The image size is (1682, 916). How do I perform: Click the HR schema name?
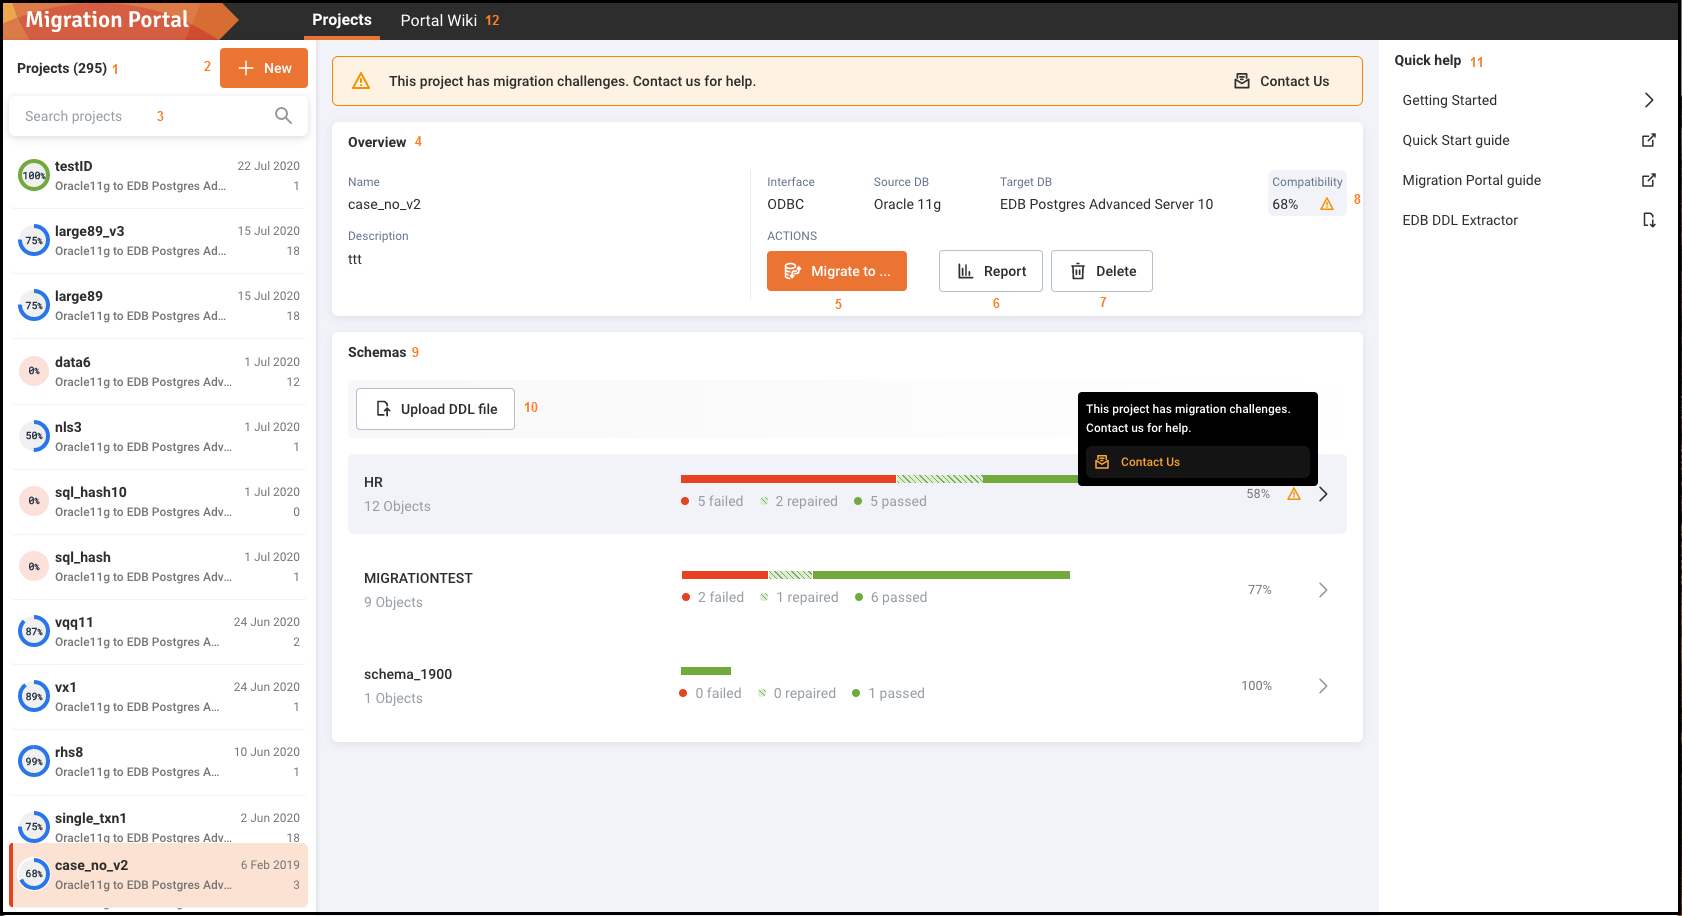click(373, 482)
